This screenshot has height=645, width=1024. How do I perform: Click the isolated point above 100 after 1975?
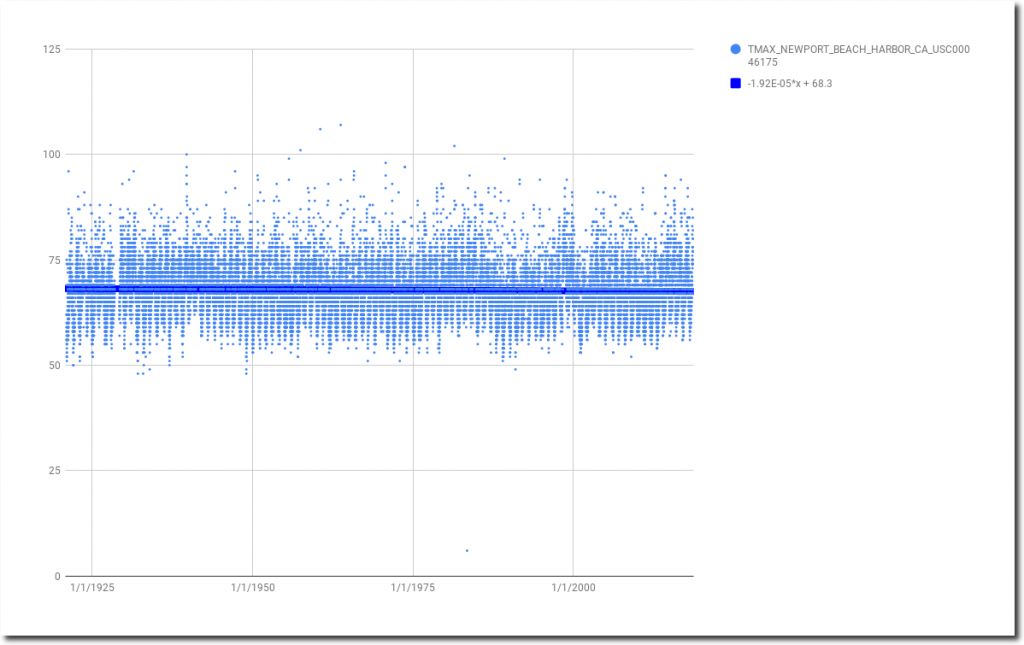[454, 146]
